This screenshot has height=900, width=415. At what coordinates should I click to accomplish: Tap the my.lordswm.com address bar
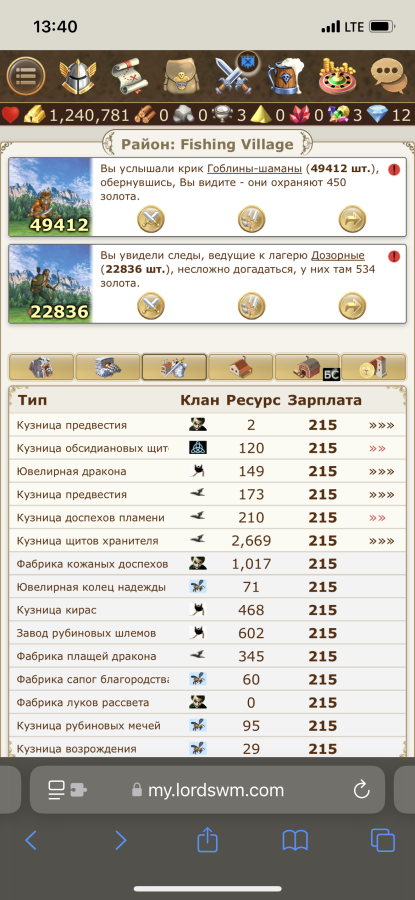207,790
